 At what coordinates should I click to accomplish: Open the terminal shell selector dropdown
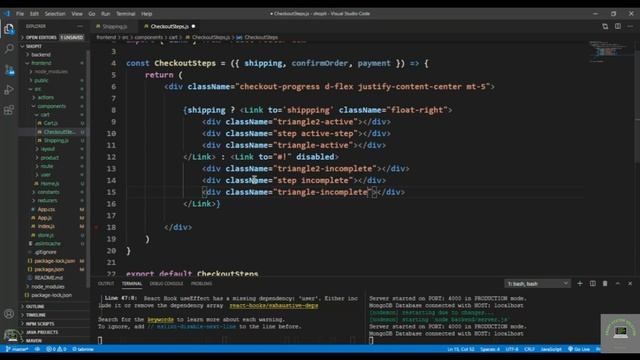[x=537, y=283]
